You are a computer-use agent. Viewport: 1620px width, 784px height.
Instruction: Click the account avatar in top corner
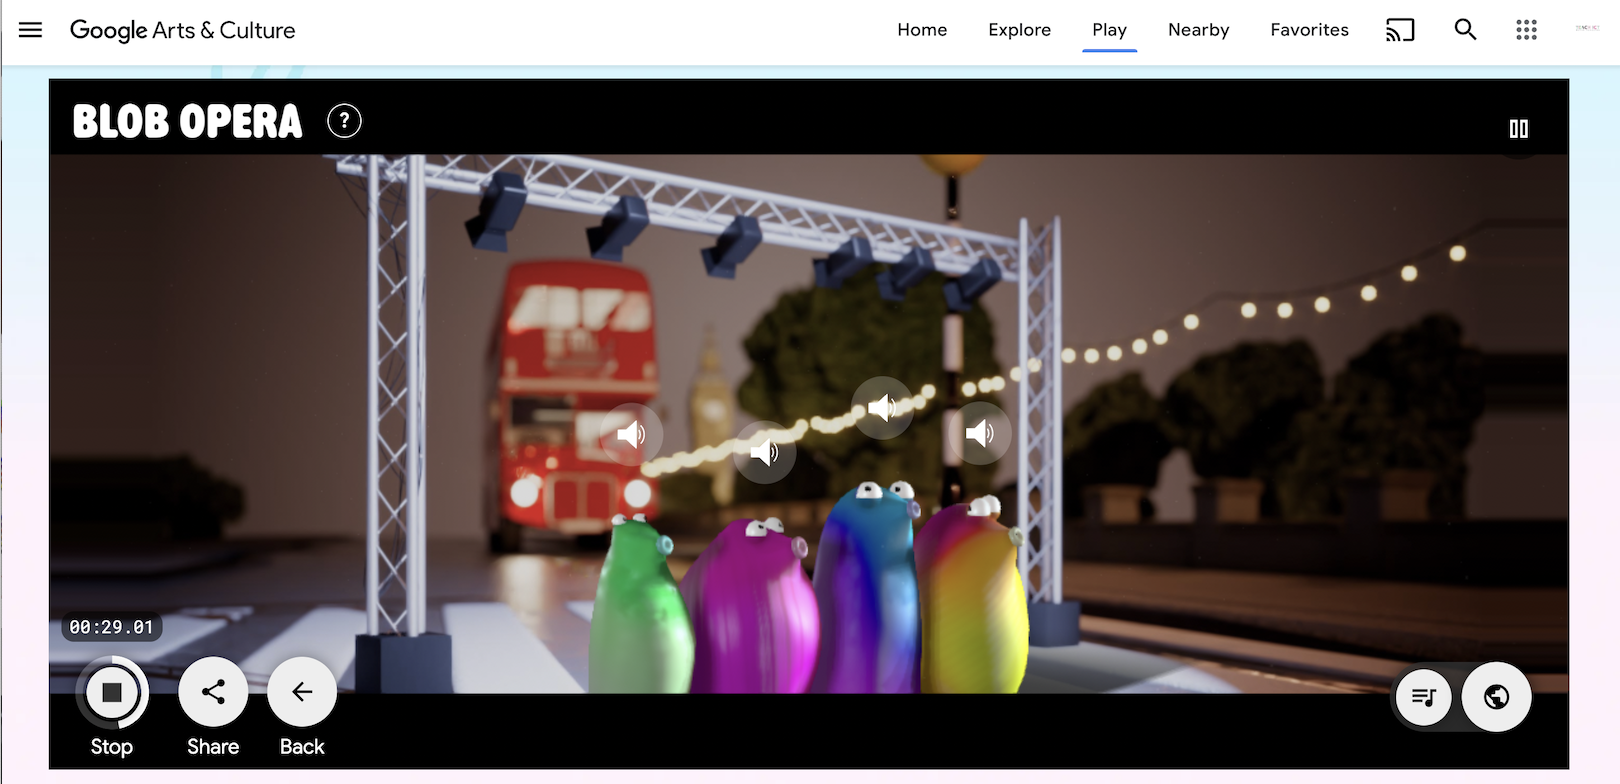click(x=1587, y=29)
